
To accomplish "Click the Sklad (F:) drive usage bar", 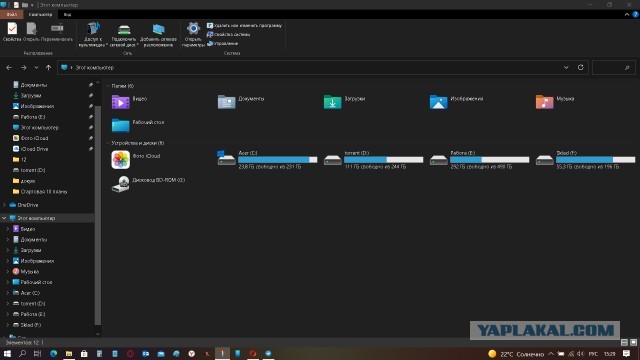I will (x=596, y=160).
